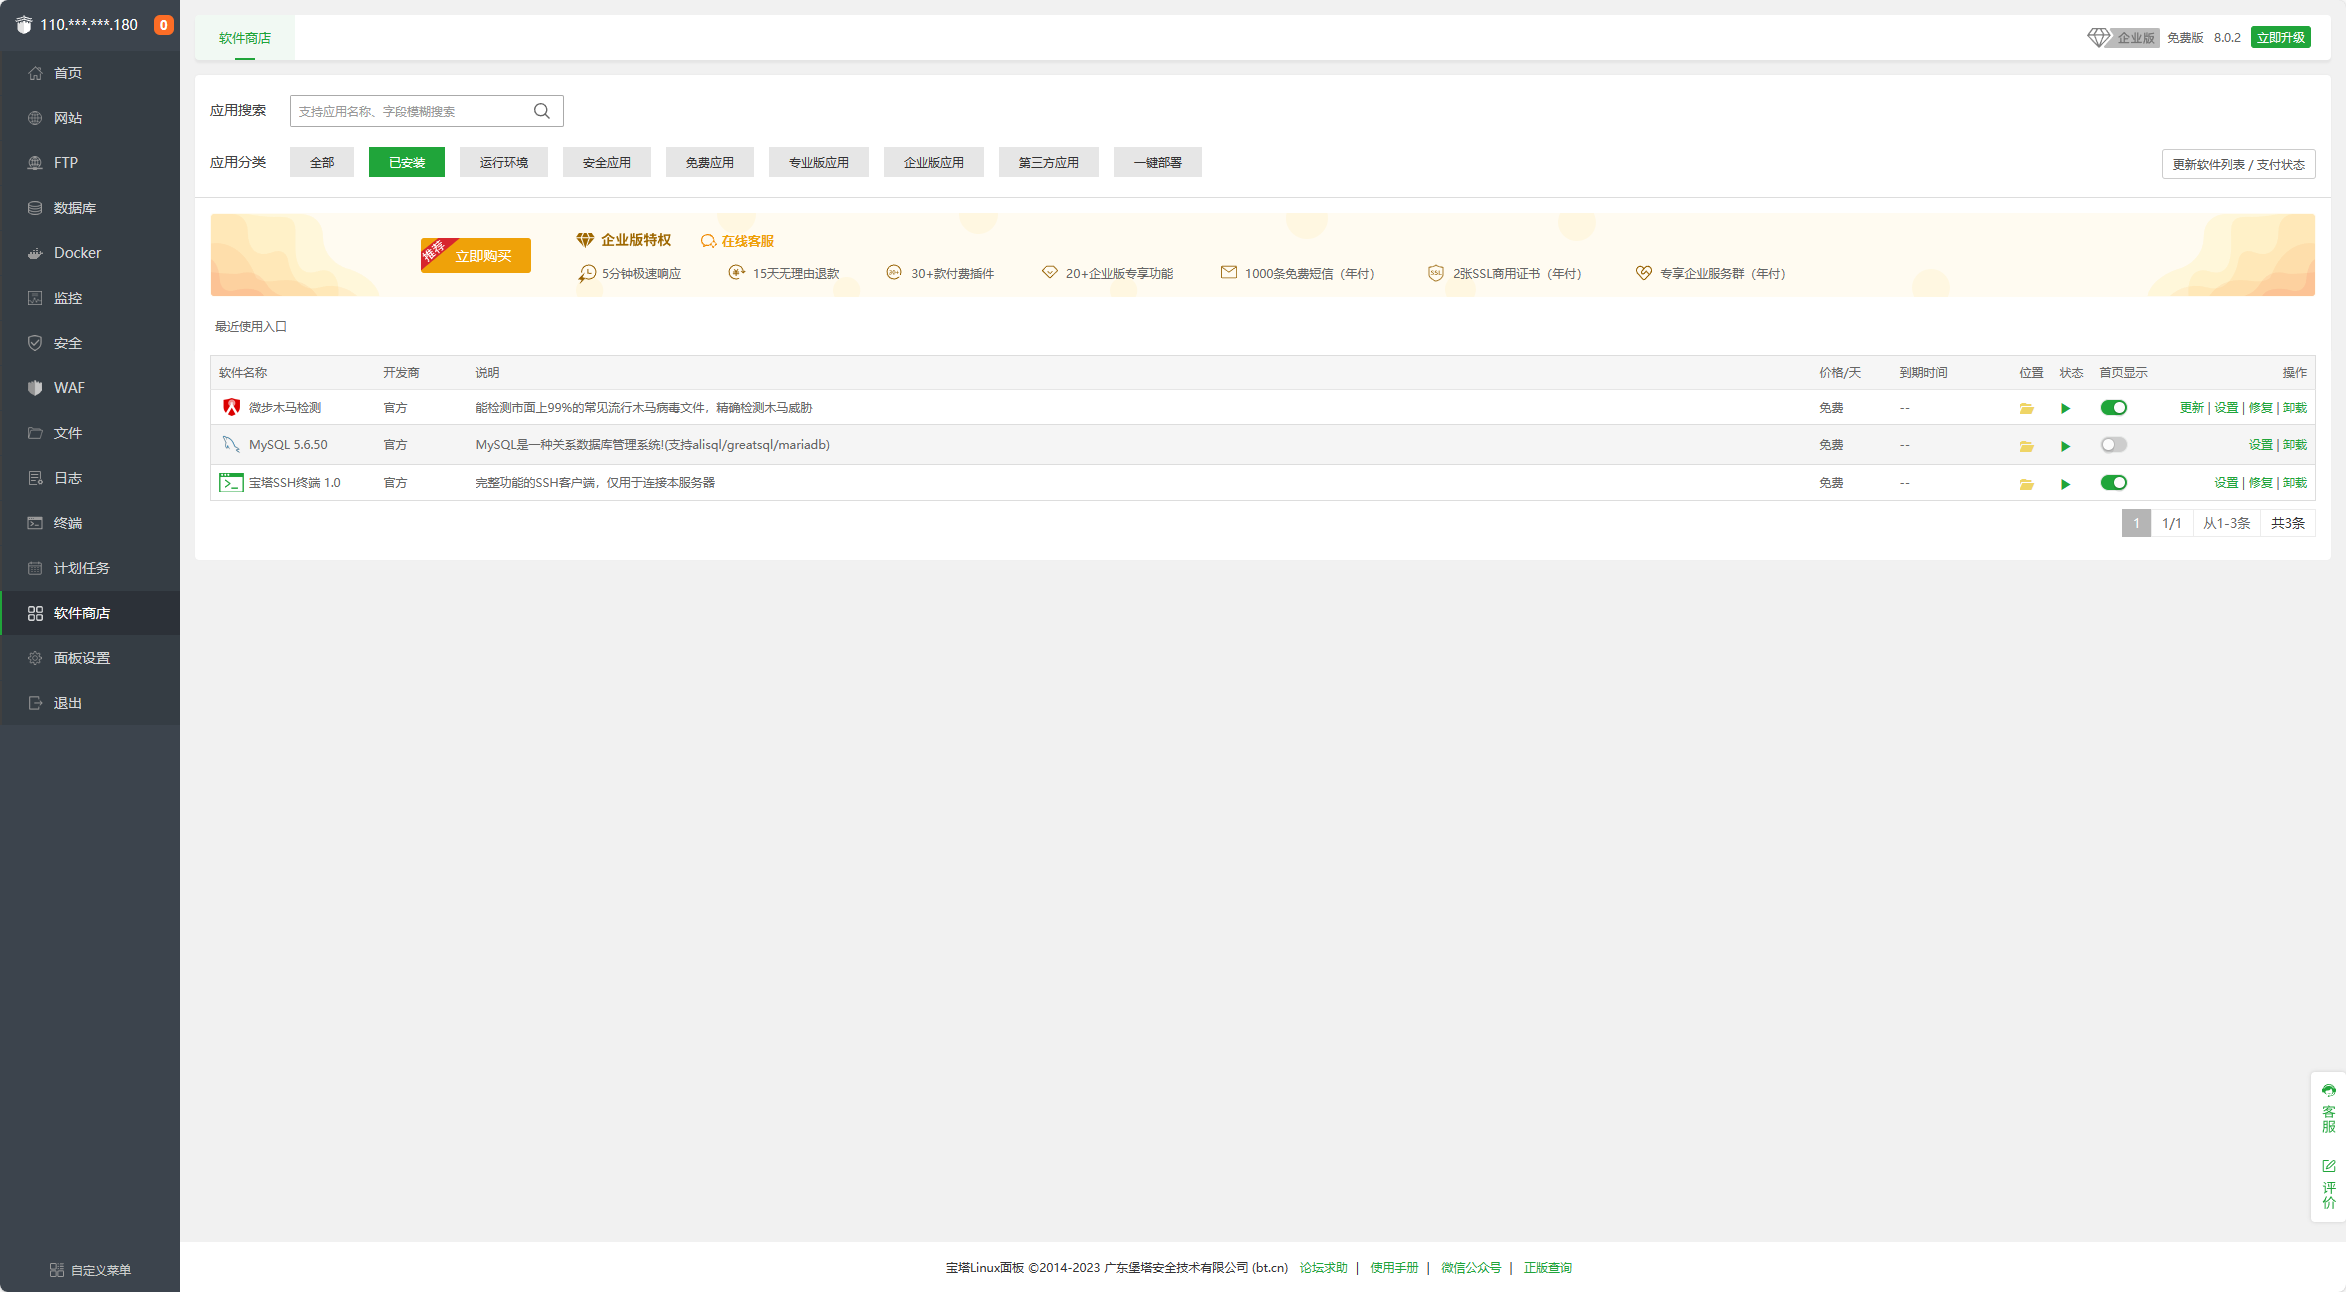Select the 企业版应用 category filter
Screen dimensions: 2346x1292
934,162
